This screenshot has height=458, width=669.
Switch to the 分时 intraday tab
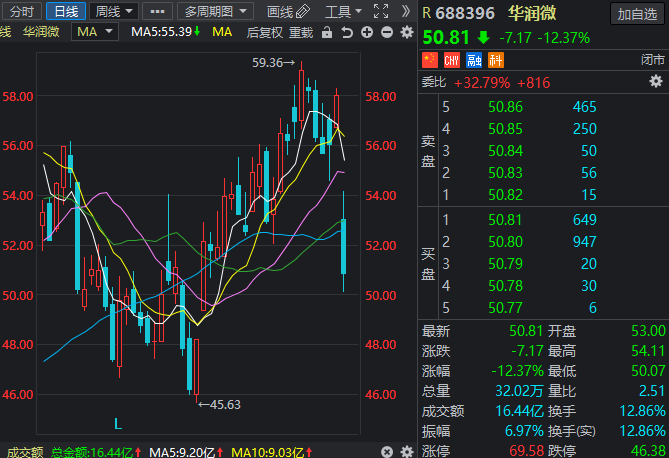[21, 12]
